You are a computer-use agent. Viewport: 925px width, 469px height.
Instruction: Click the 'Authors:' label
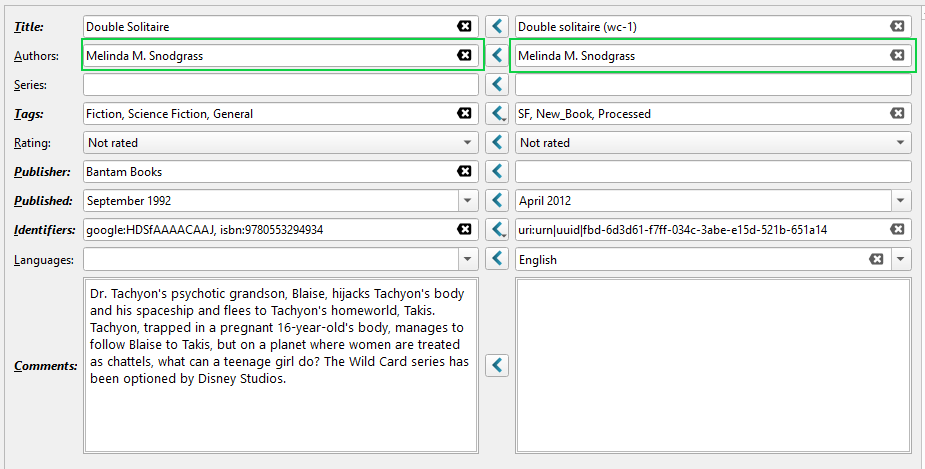click(37, 55)
